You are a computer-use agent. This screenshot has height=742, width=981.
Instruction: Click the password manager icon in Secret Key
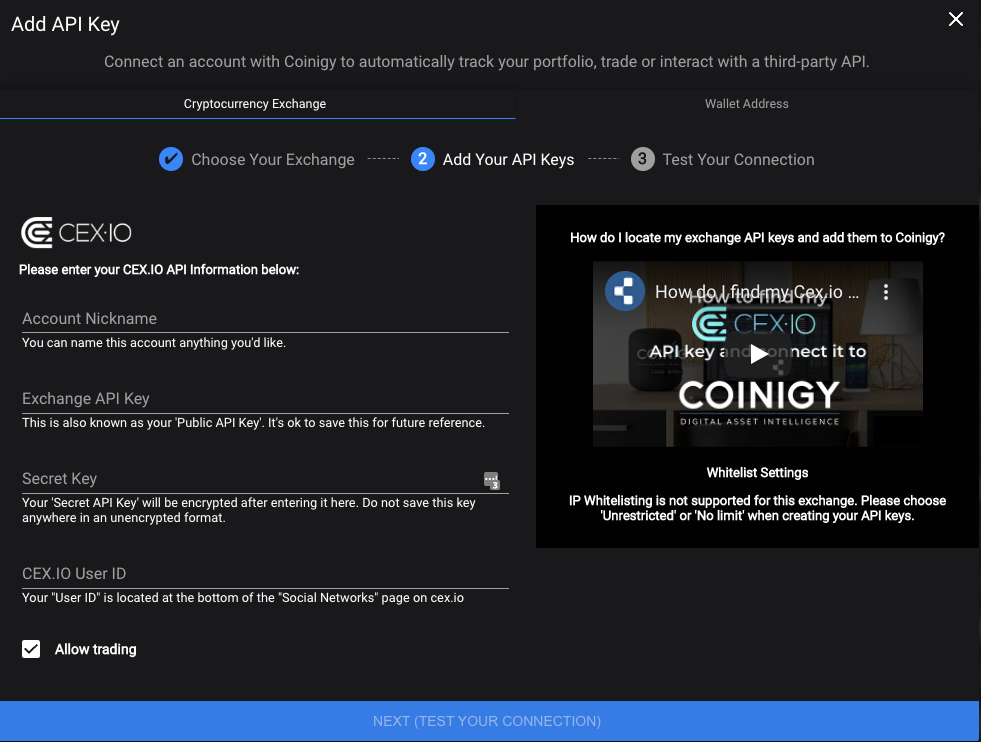coord(492,480)
